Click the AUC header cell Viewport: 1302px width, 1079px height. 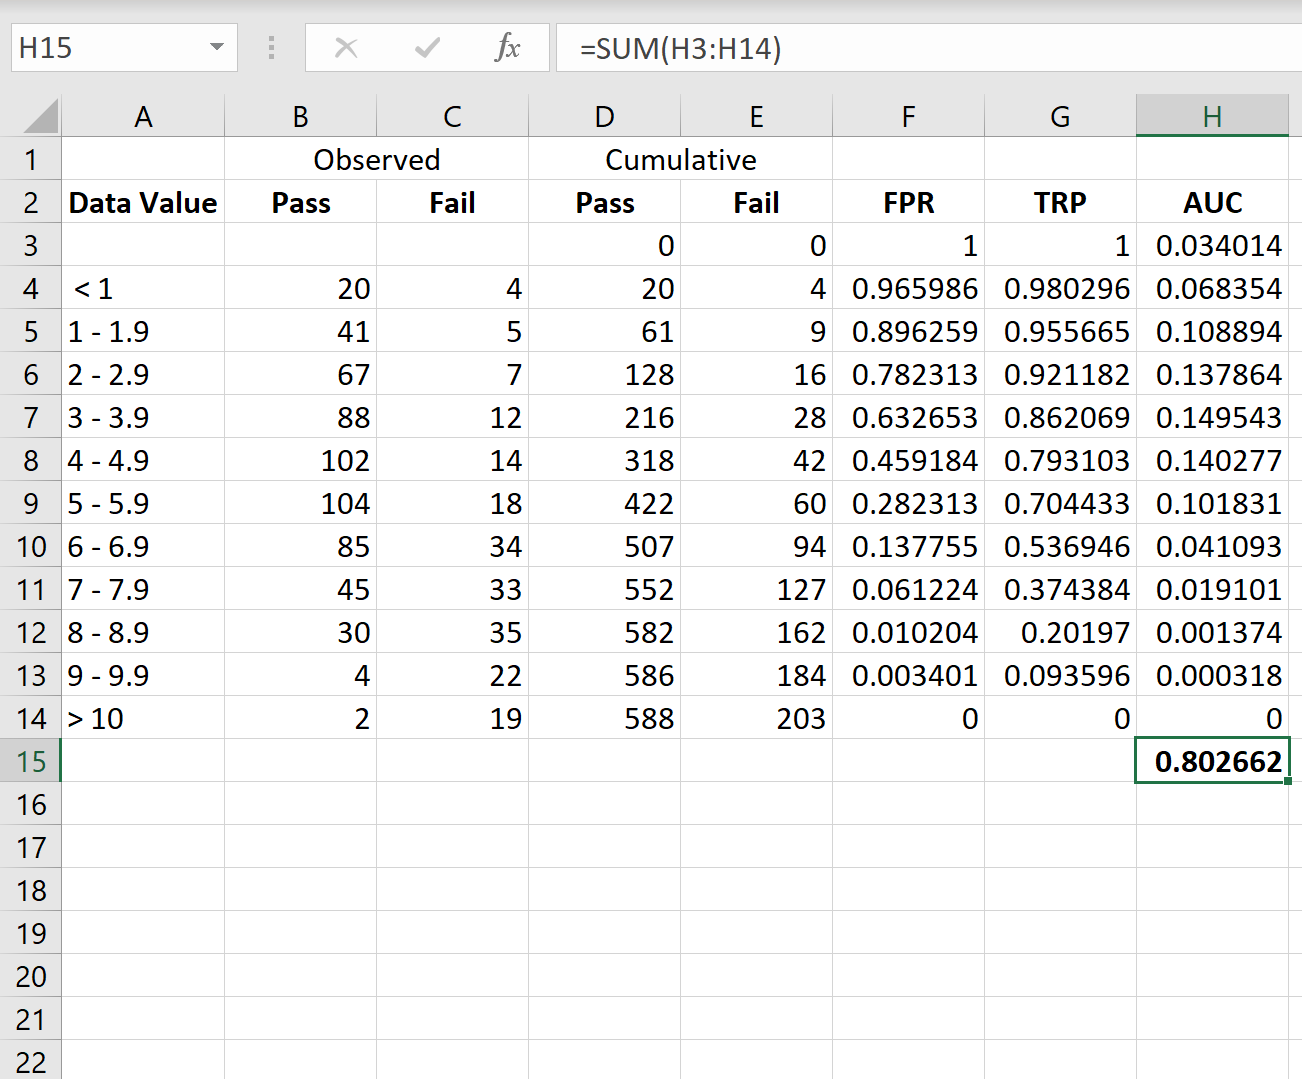point(1212,202)
